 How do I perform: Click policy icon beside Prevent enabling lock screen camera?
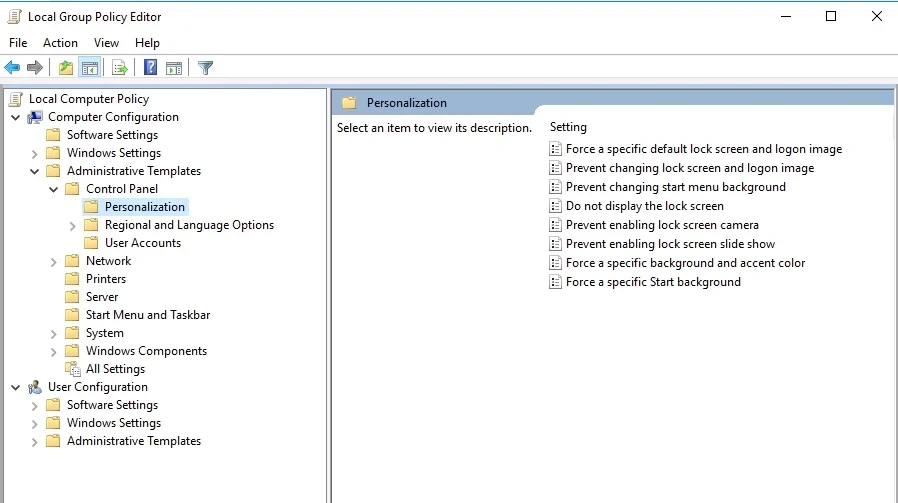555,225
